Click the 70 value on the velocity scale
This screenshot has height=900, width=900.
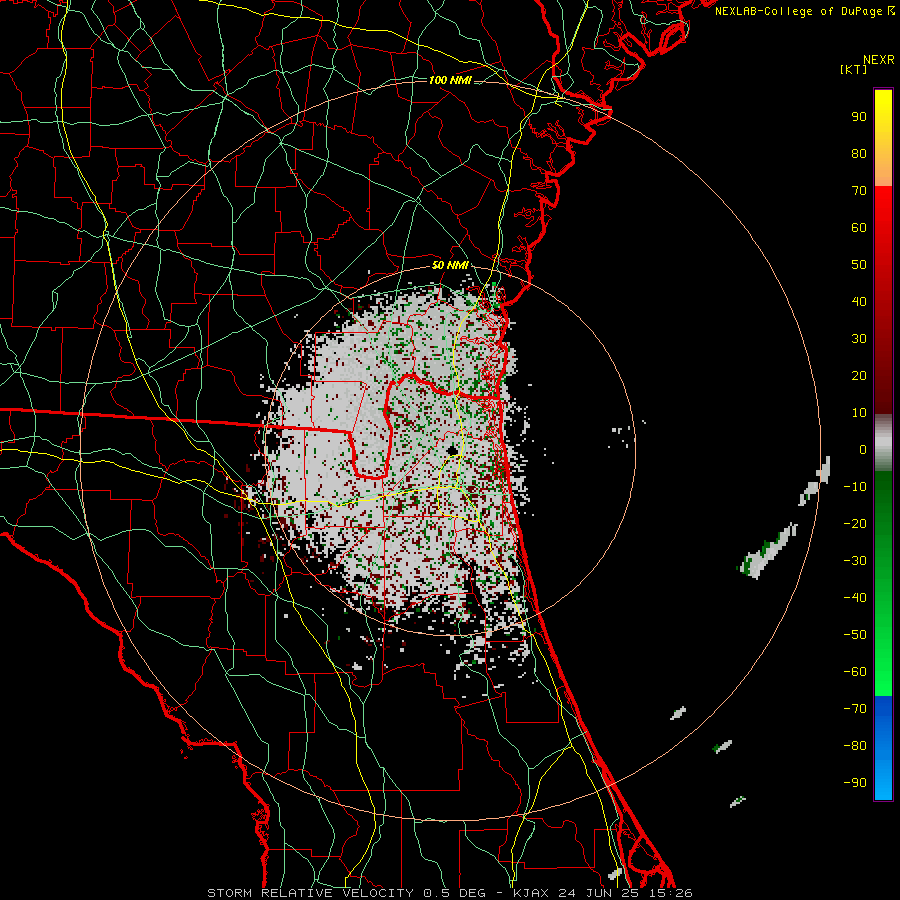[x=859, y=191]
